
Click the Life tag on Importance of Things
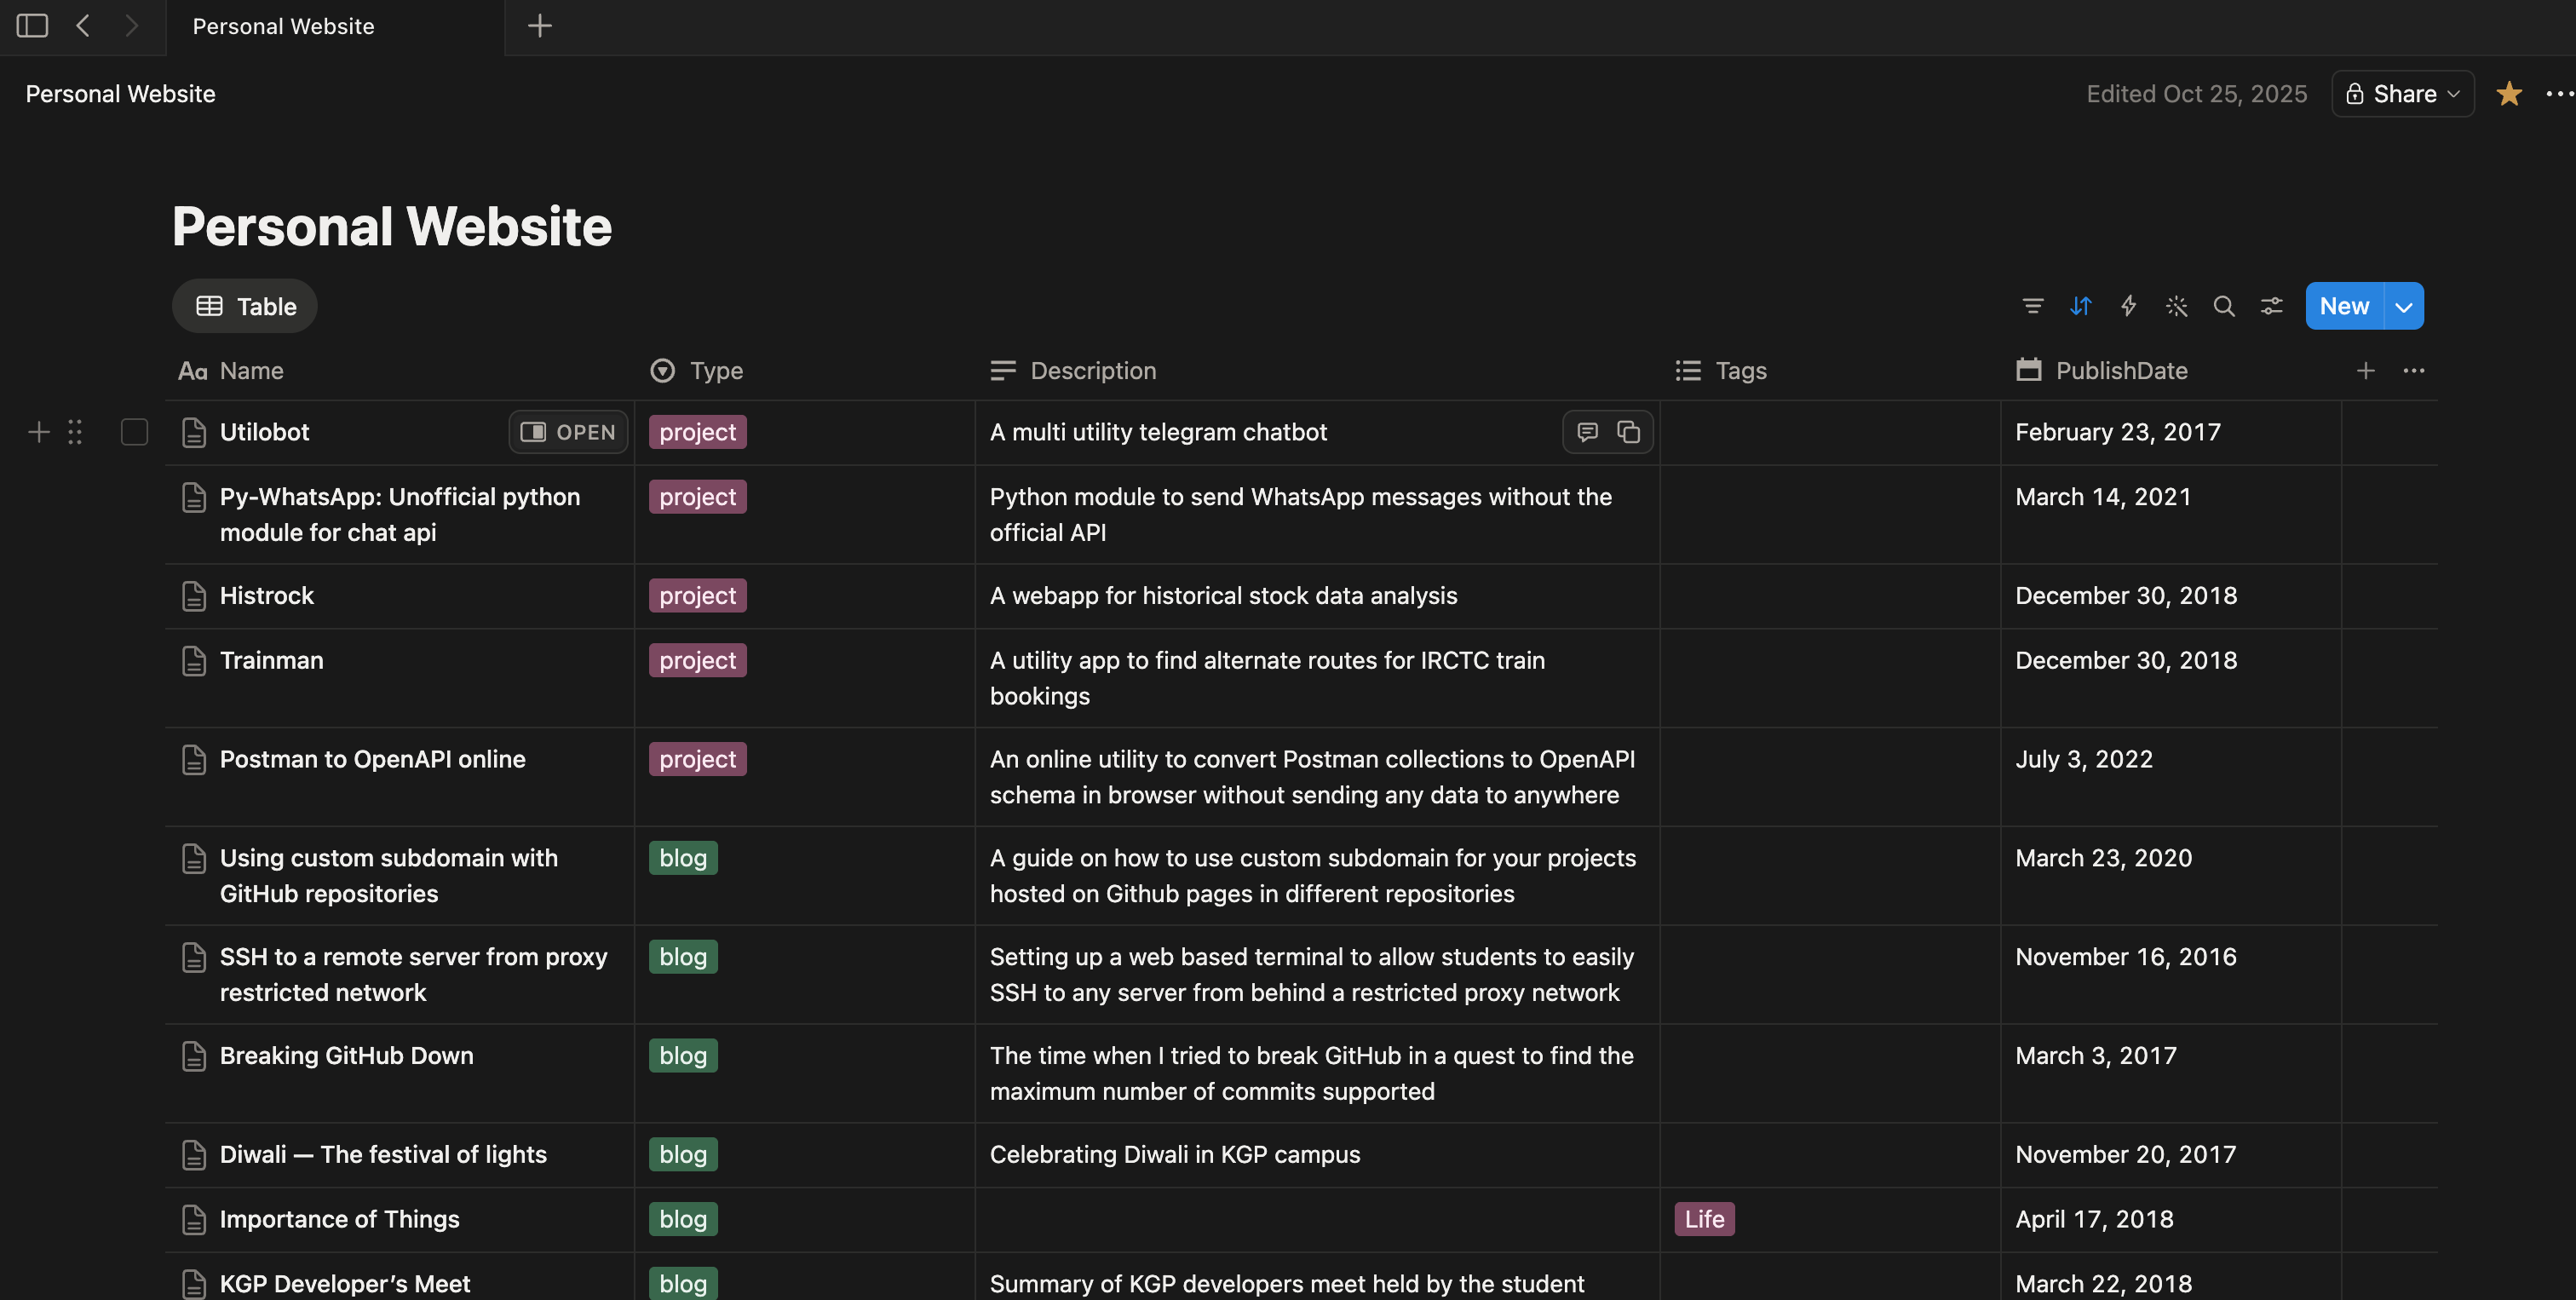click(x=1704, y=1219)
